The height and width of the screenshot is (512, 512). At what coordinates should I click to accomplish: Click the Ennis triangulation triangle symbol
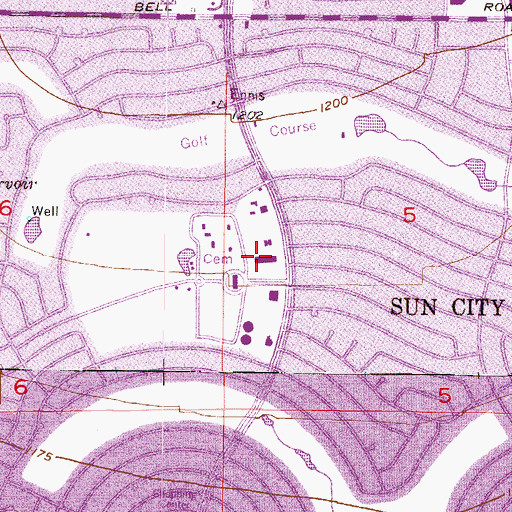click(x=221, y=105)
